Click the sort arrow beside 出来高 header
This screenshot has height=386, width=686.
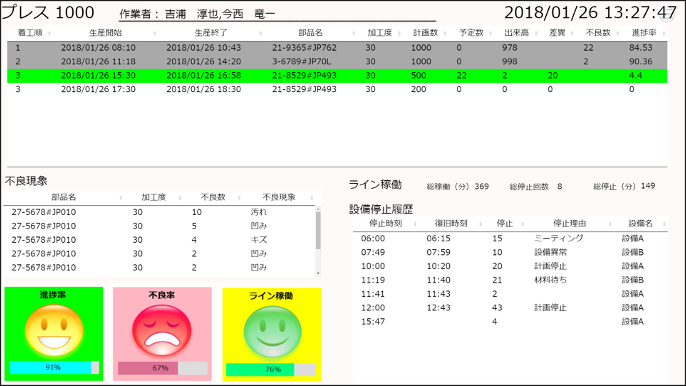536,33
